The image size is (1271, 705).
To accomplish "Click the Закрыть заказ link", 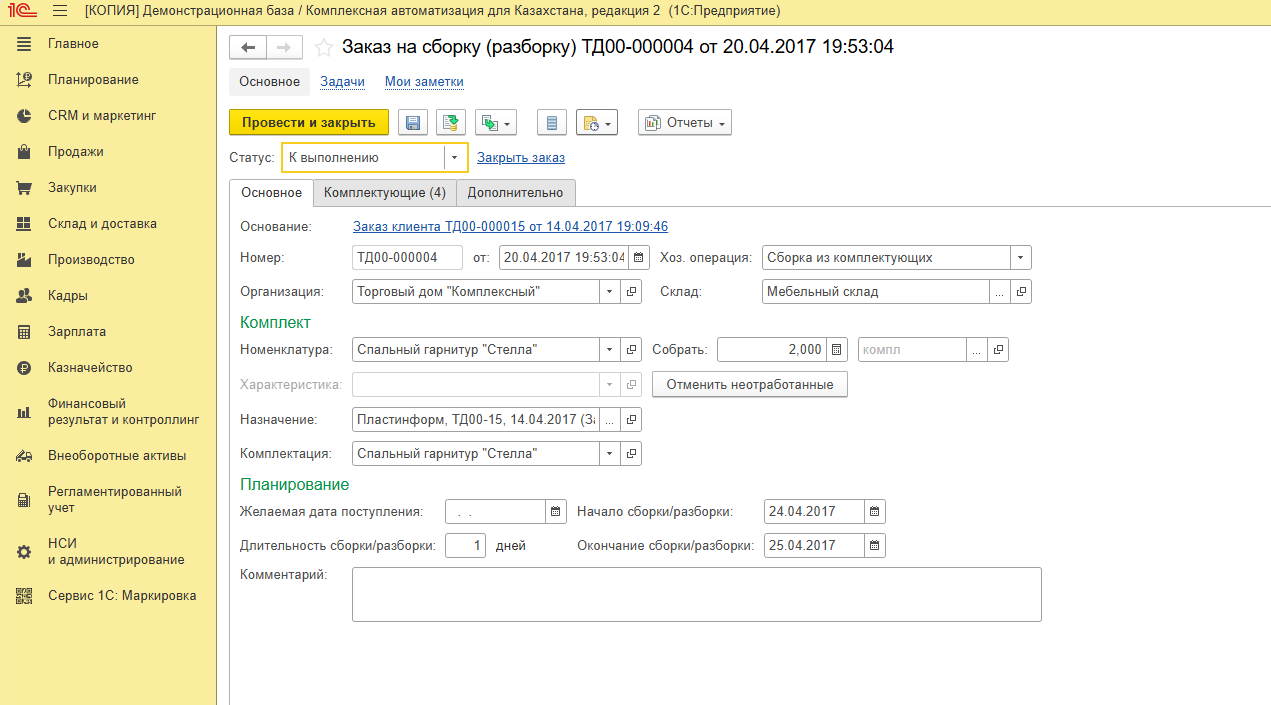I will [521, 158].
